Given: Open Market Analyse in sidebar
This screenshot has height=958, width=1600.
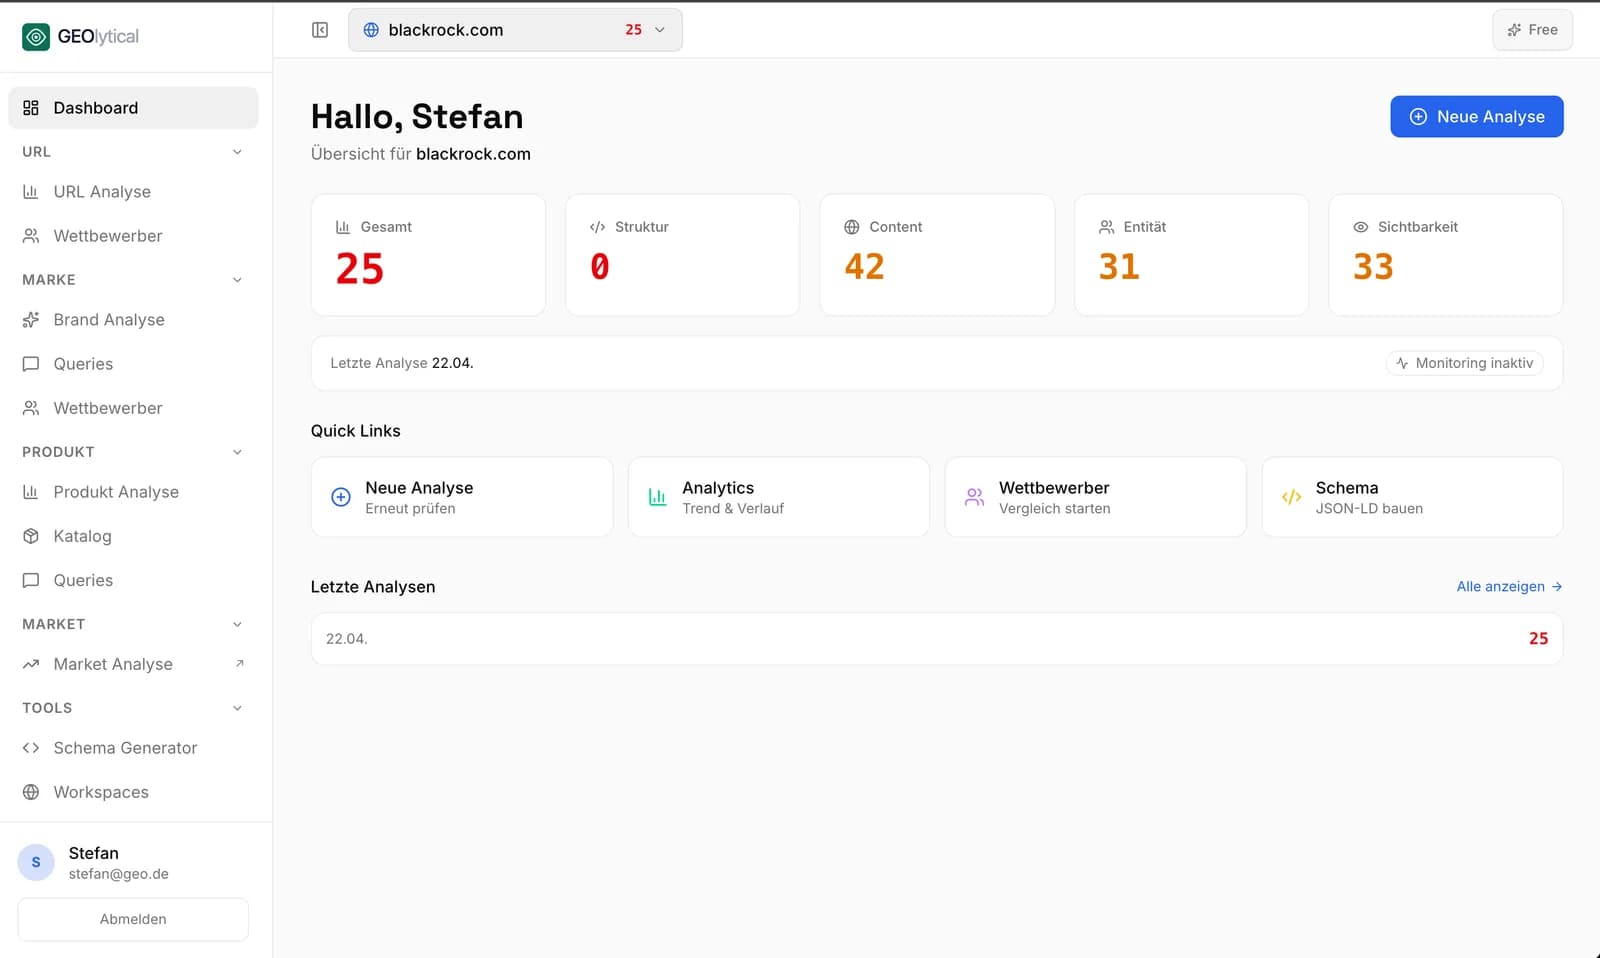Looking at the screenshot, I should coord(133,664).
